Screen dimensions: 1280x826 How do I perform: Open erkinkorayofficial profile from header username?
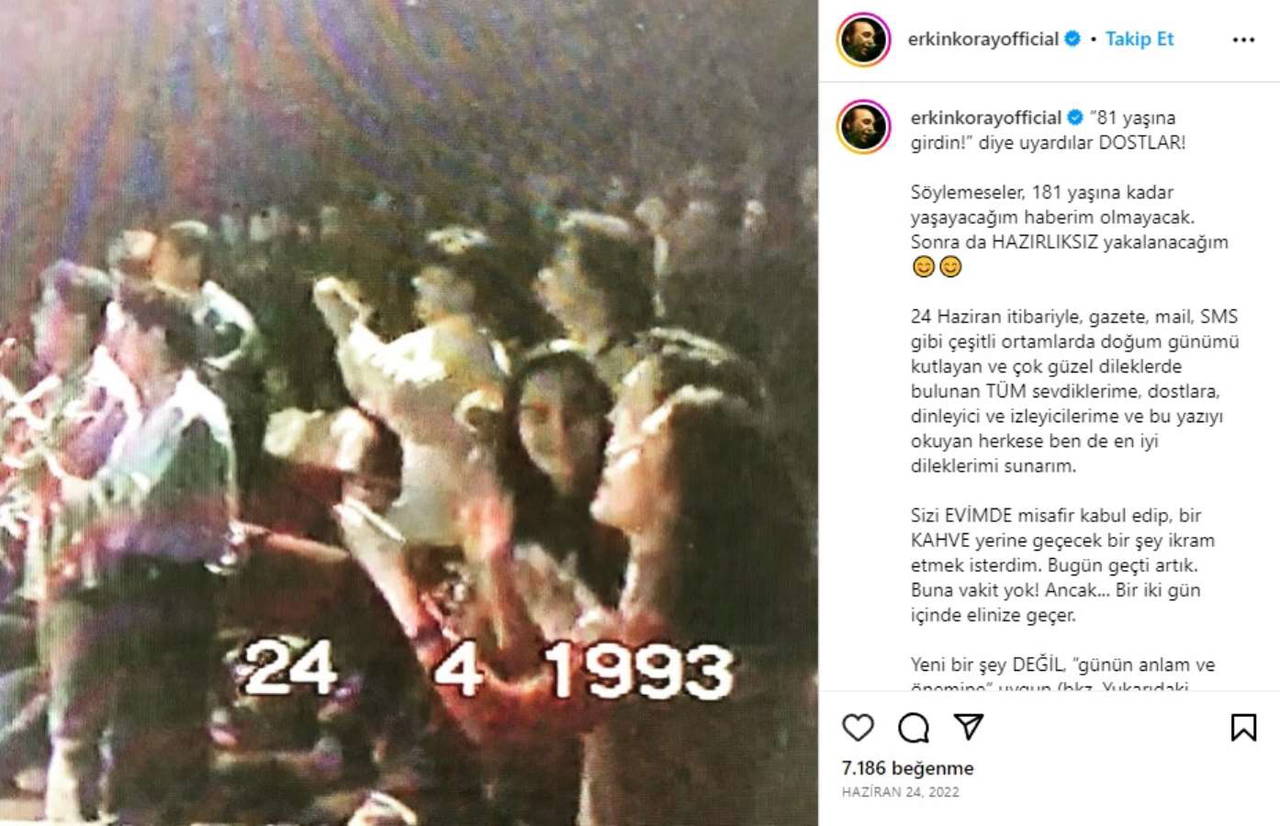[983, 39]
